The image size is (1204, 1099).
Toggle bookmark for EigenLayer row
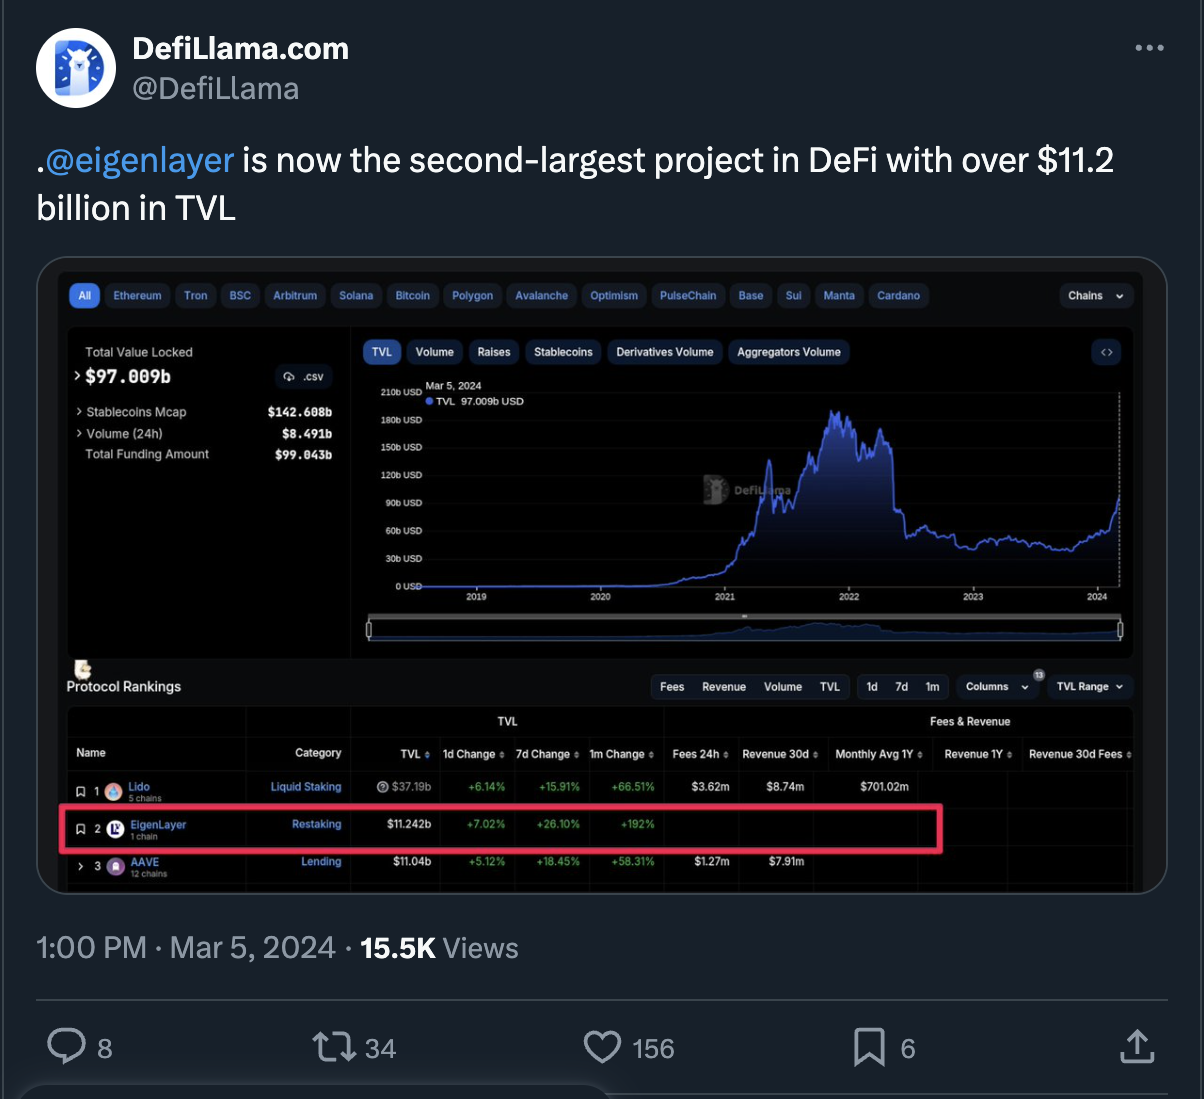[x=81, y=829]
